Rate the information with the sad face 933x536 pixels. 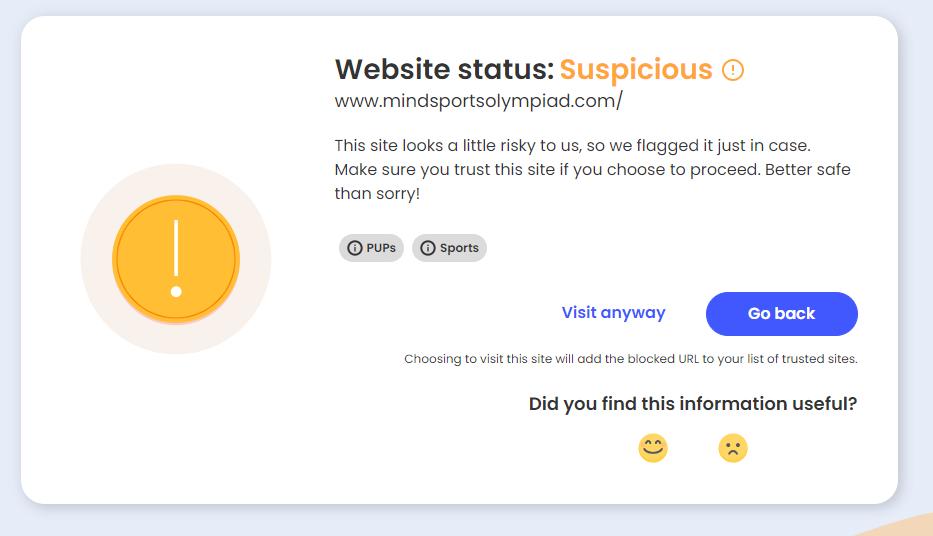coord(733,448)
